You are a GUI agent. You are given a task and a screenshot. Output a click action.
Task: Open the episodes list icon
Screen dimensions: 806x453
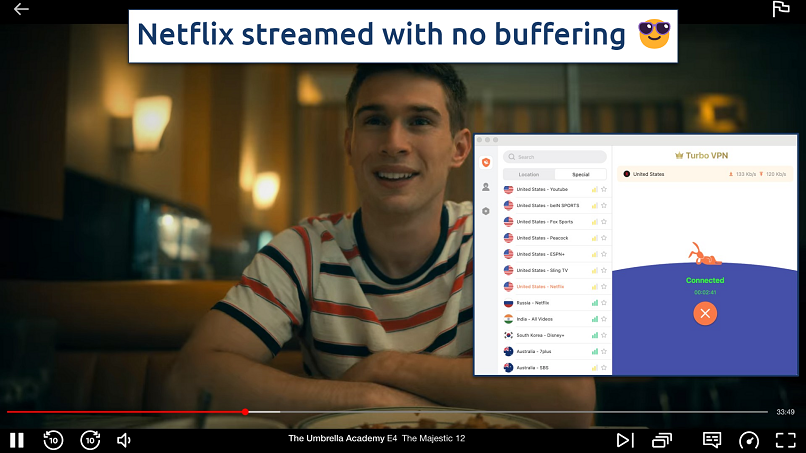tap(662, 440)
